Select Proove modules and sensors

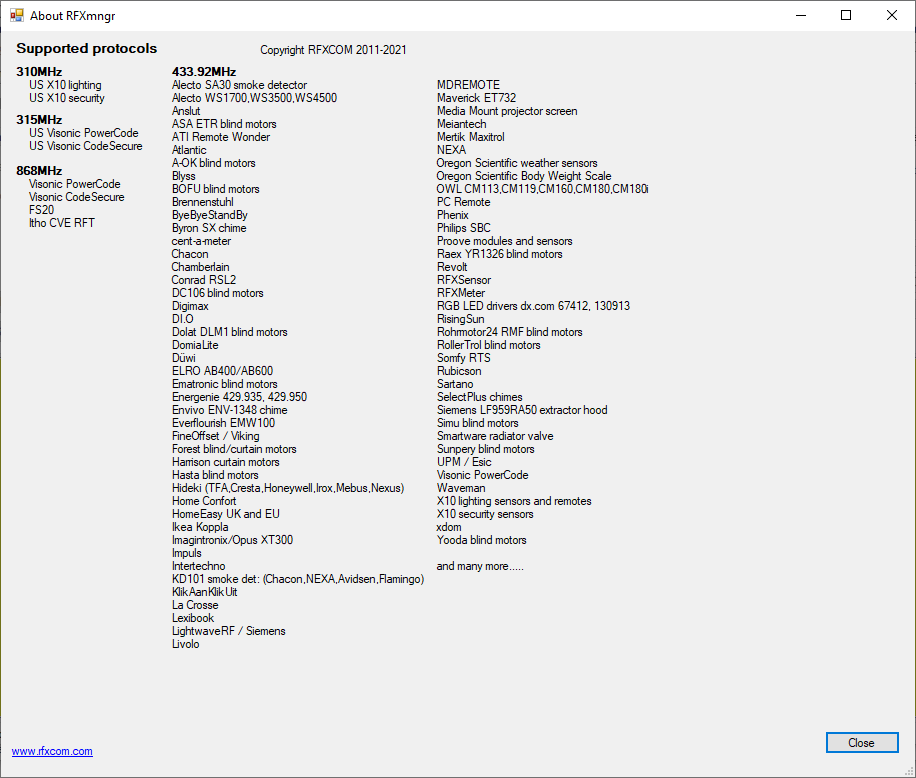click(x=505, y=241)
